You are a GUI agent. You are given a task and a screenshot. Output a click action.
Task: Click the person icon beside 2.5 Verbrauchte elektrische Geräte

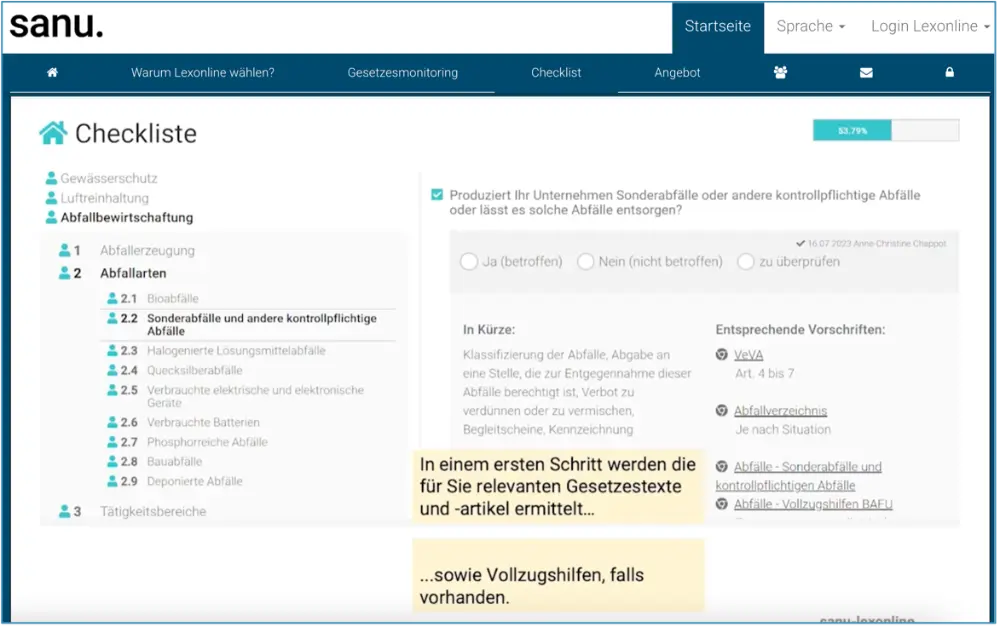point(112,390)
